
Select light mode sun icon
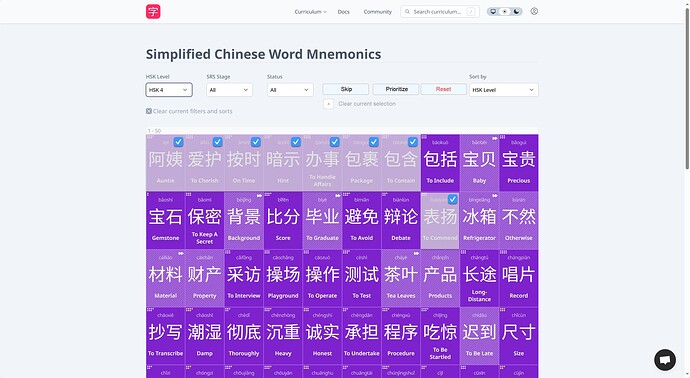[505, 11]
